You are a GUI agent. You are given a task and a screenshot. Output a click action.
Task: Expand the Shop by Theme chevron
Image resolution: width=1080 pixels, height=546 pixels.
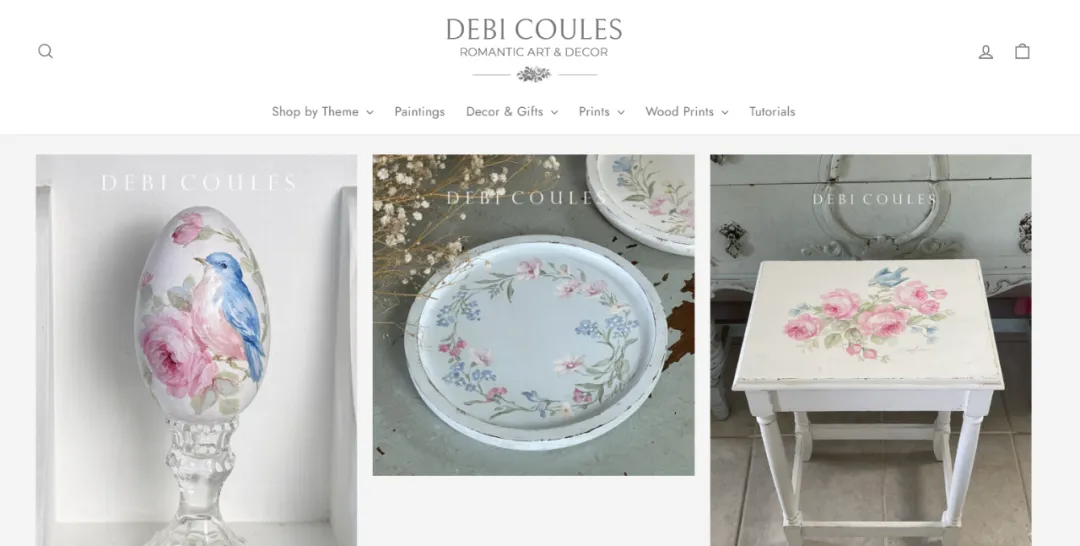coord(370,112)
